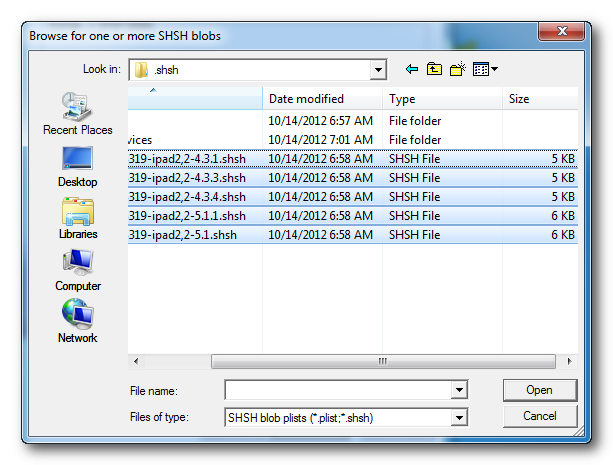Open Computer in the places bar
Screen dimensions: 613x465
[77, 269]
